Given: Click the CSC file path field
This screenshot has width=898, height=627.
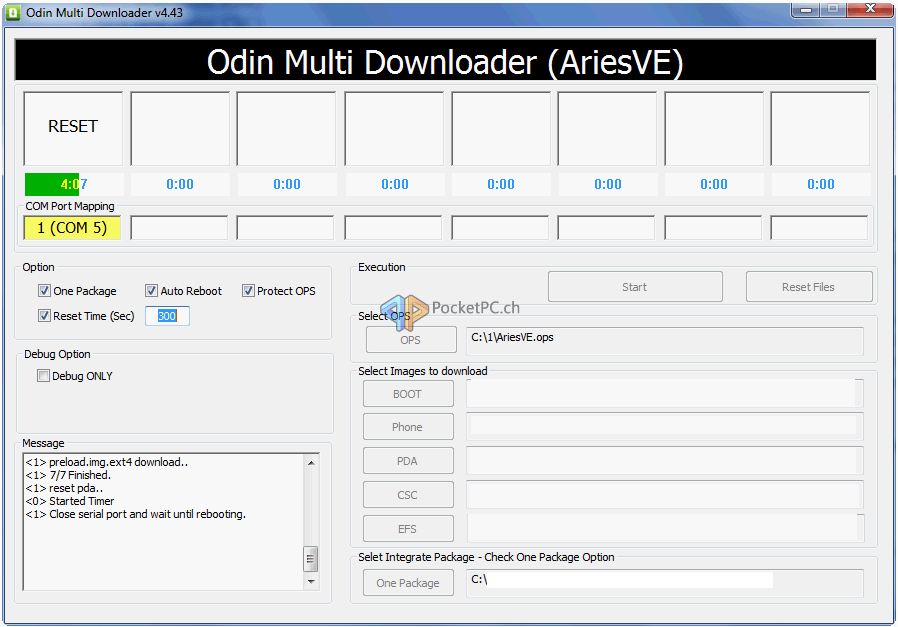Looking at the screenshot, I should 665,495.
